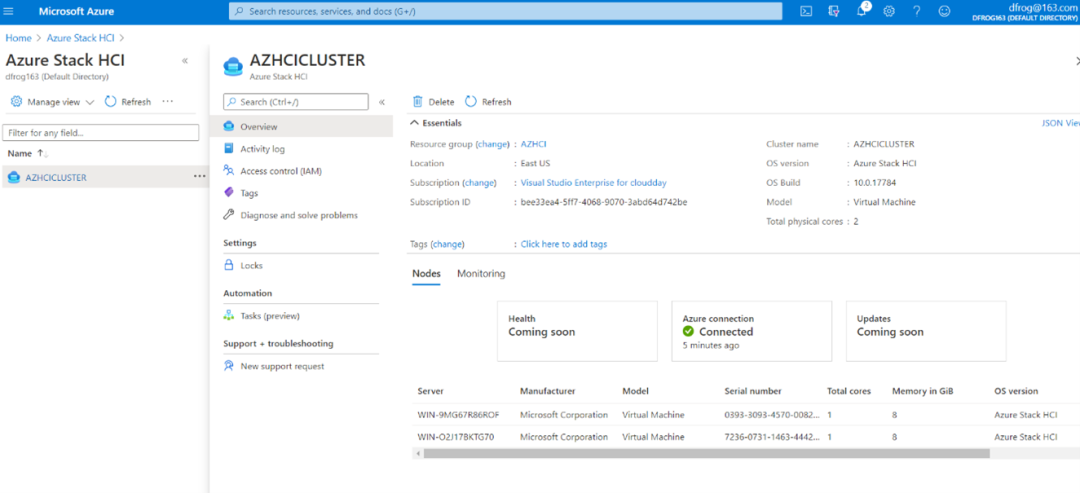Switch to the Monitoring tab
The width and height of the screenshot is (1080, 493).
click(481, 273)
